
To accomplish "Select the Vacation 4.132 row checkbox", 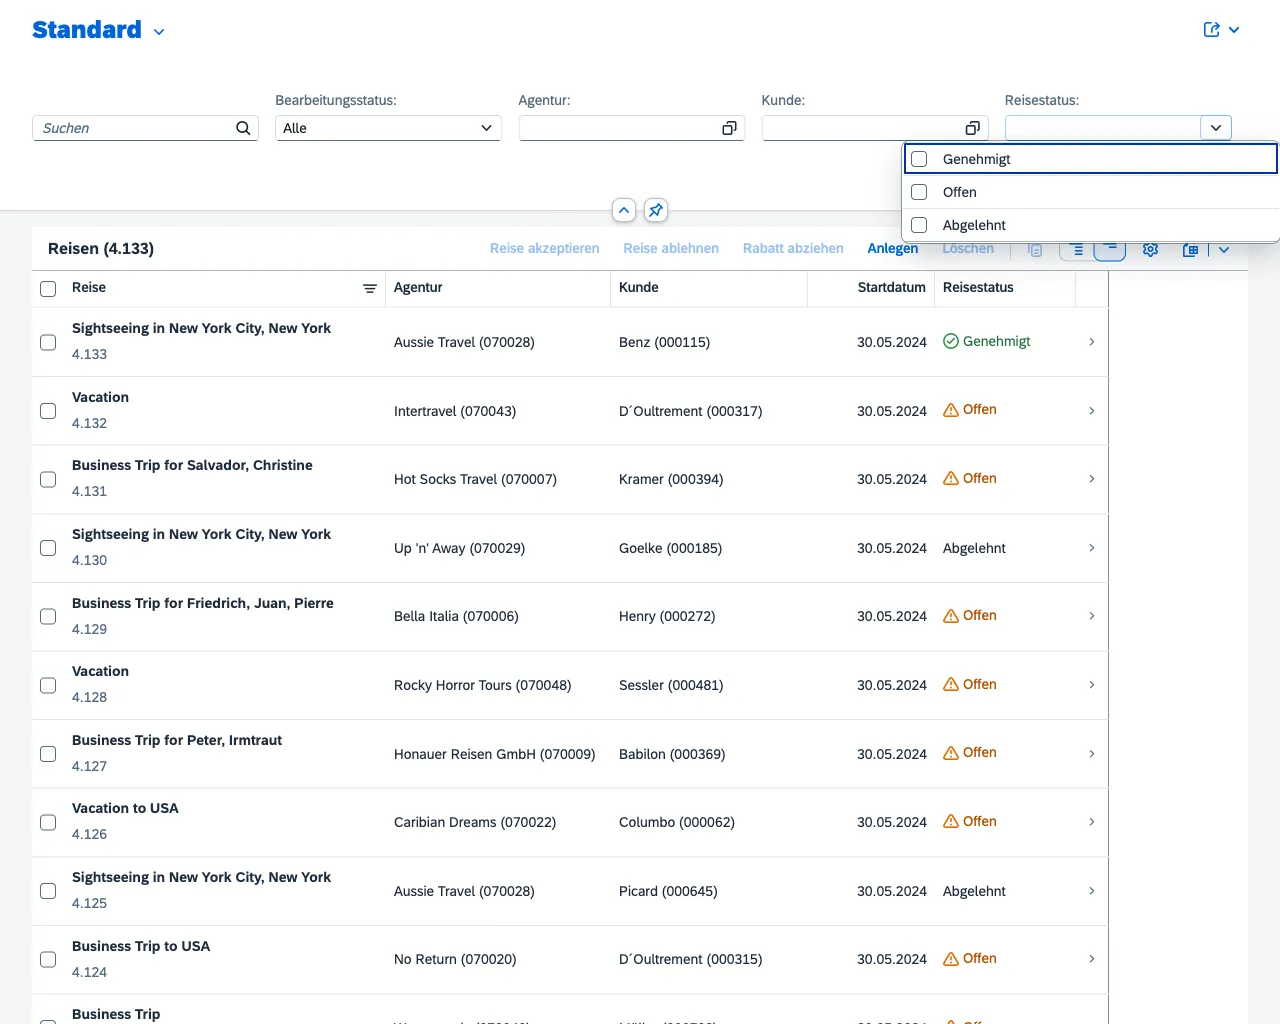I will (48, 411).
